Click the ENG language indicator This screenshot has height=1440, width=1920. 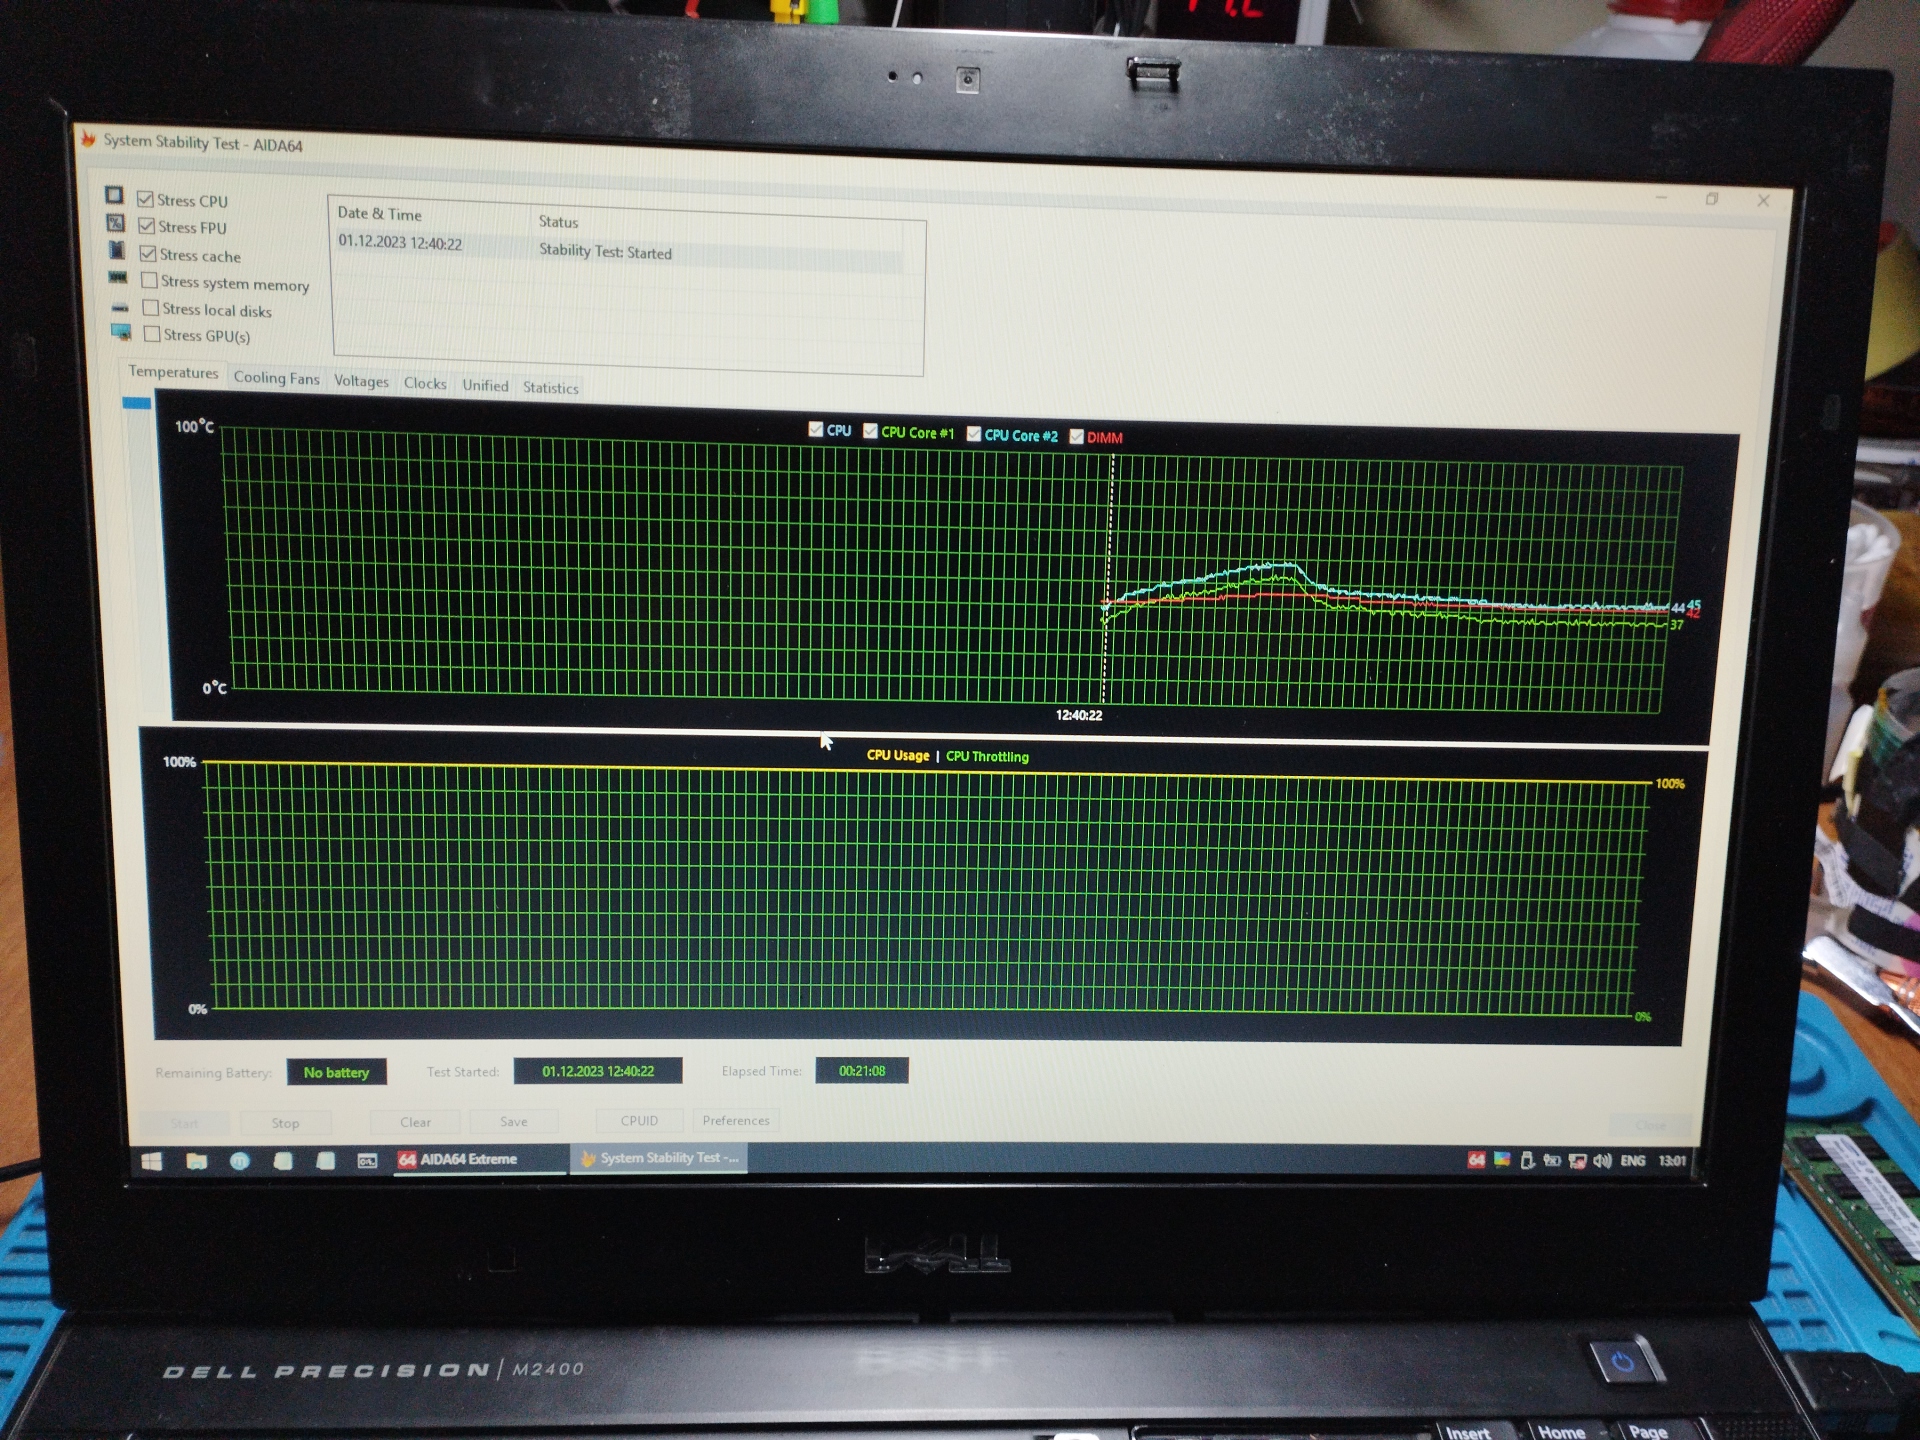click(x=1633, y=1161)
